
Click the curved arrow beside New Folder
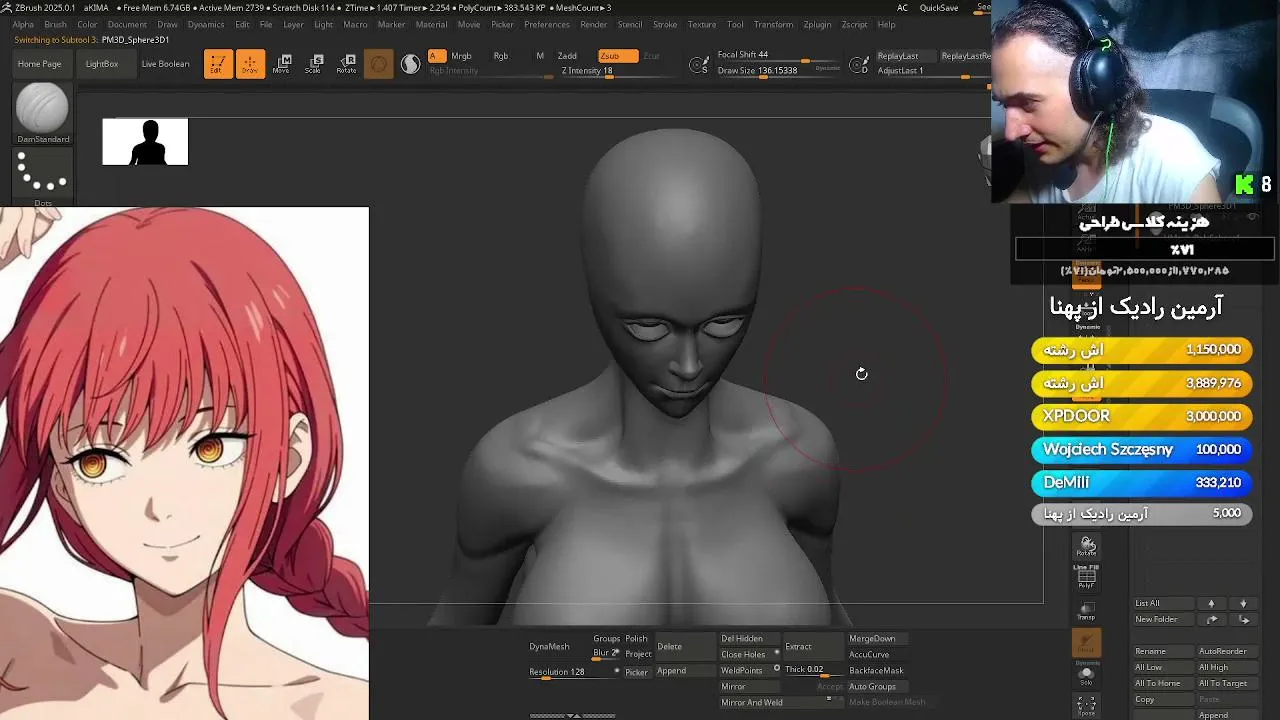pos(1211,620)
